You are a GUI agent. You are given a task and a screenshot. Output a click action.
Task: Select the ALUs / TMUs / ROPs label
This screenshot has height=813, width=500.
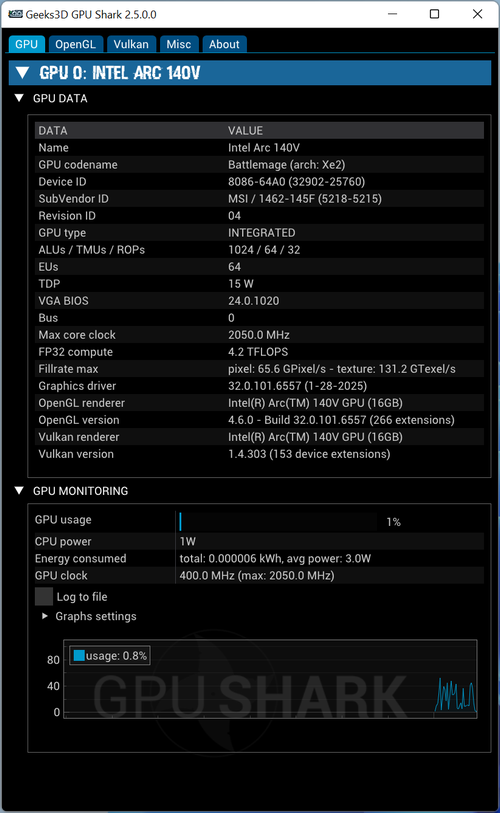91,250
